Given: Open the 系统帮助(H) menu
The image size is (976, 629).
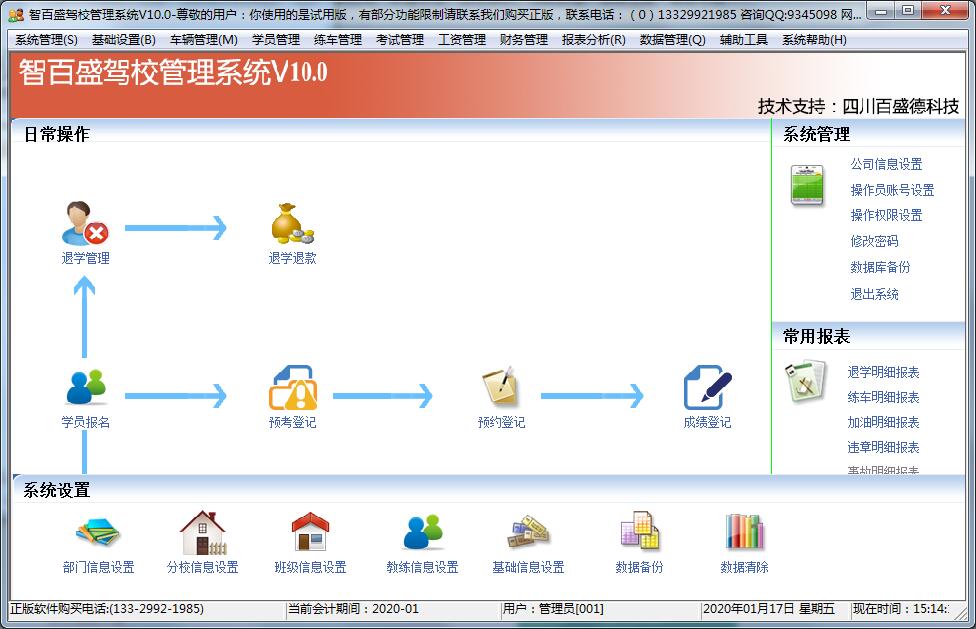Looking at the screenshot, I should (814, 40).
